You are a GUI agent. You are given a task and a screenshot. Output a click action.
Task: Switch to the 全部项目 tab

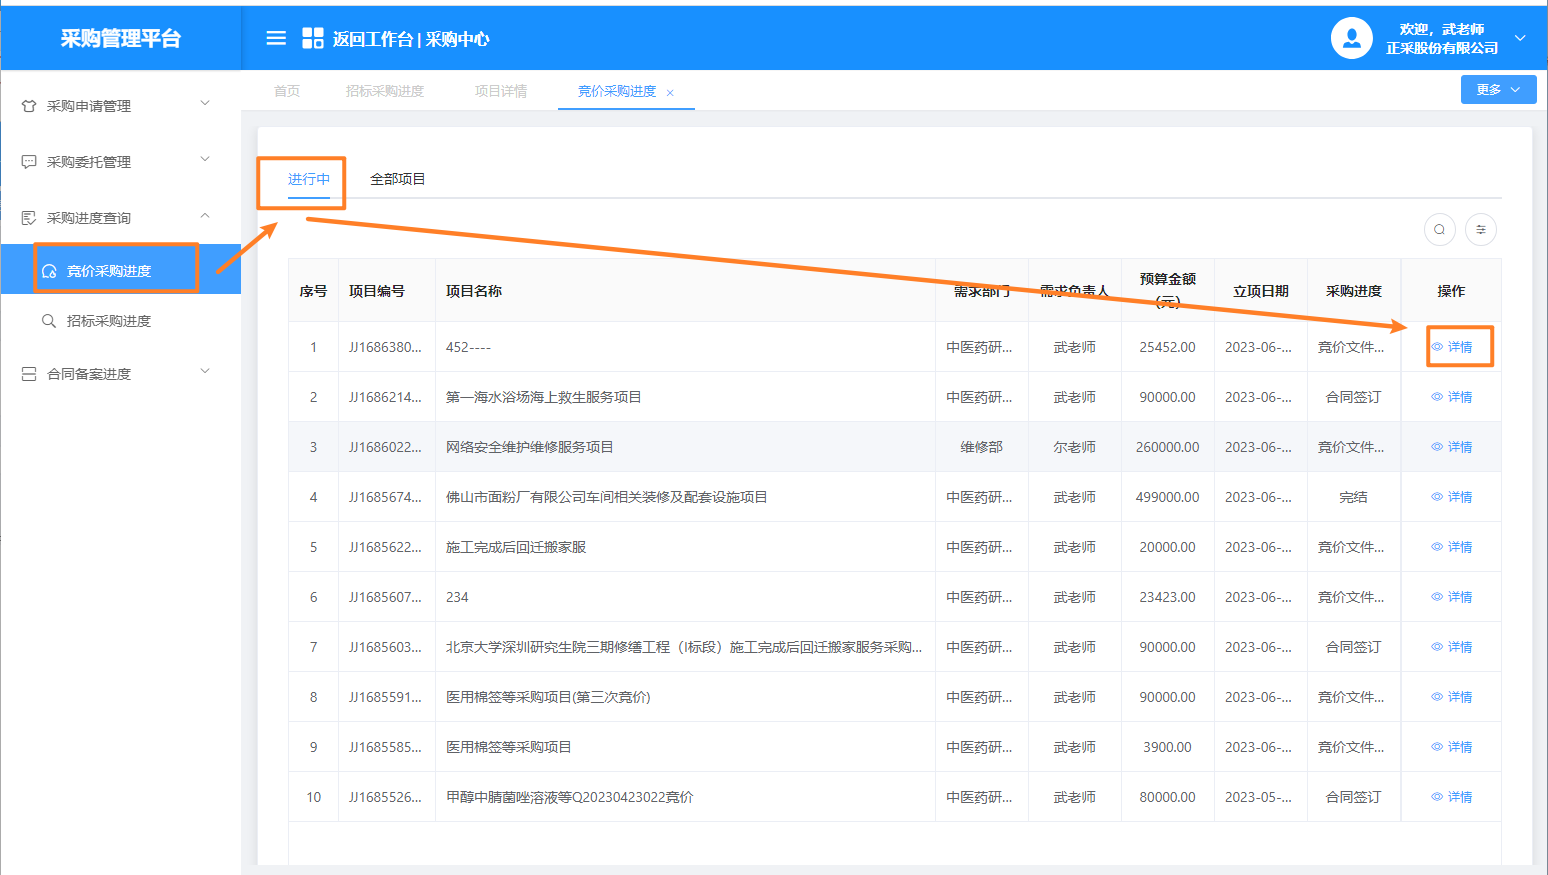pyautogui.click(x=397, y=179)
